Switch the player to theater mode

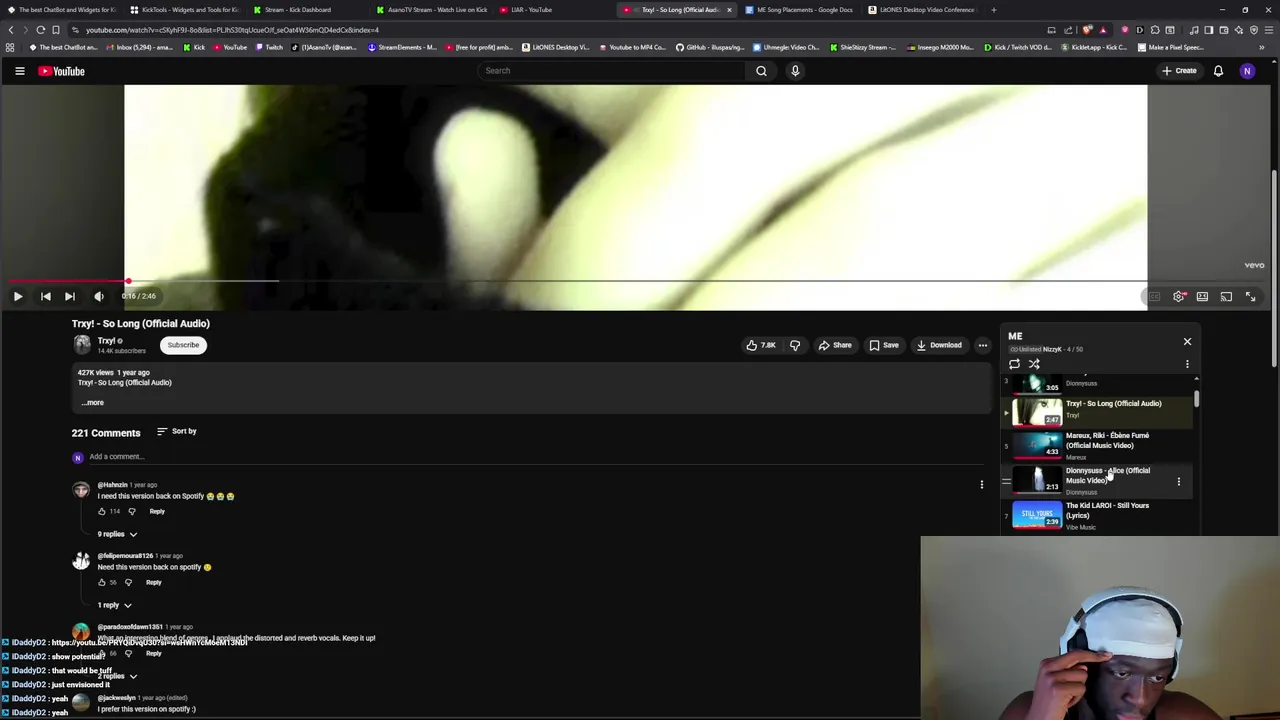[x=1202, y=297]
